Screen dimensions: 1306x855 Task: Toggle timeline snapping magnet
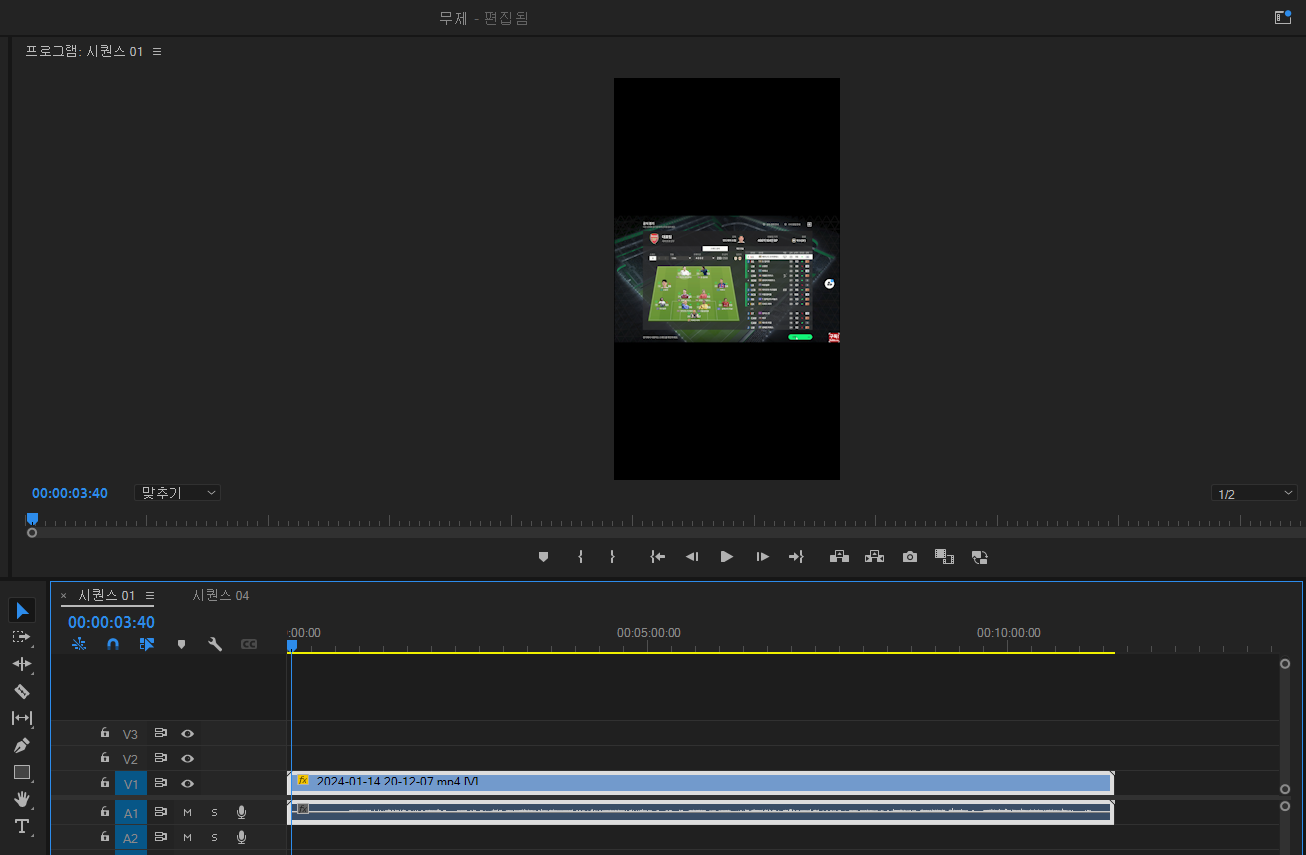[113, 645]
